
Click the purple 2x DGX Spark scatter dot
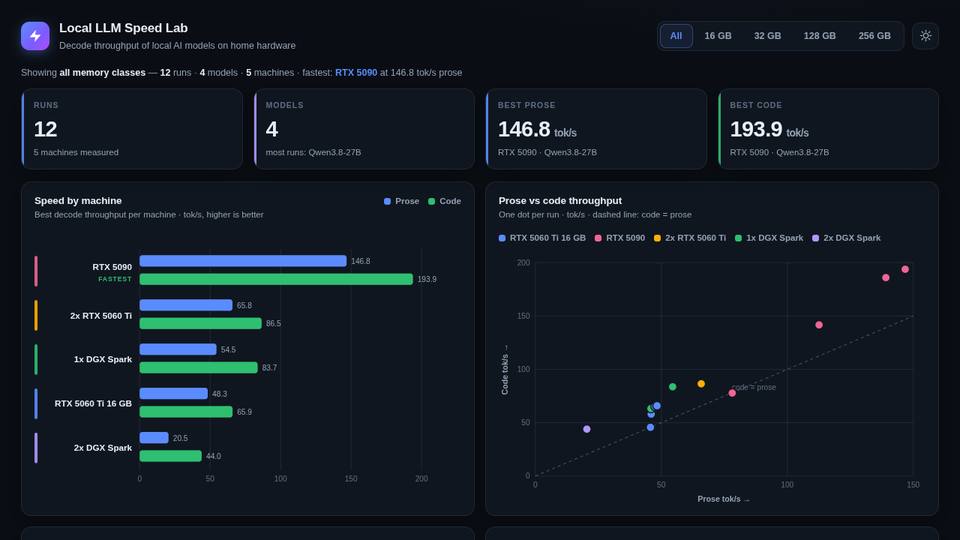587,429
